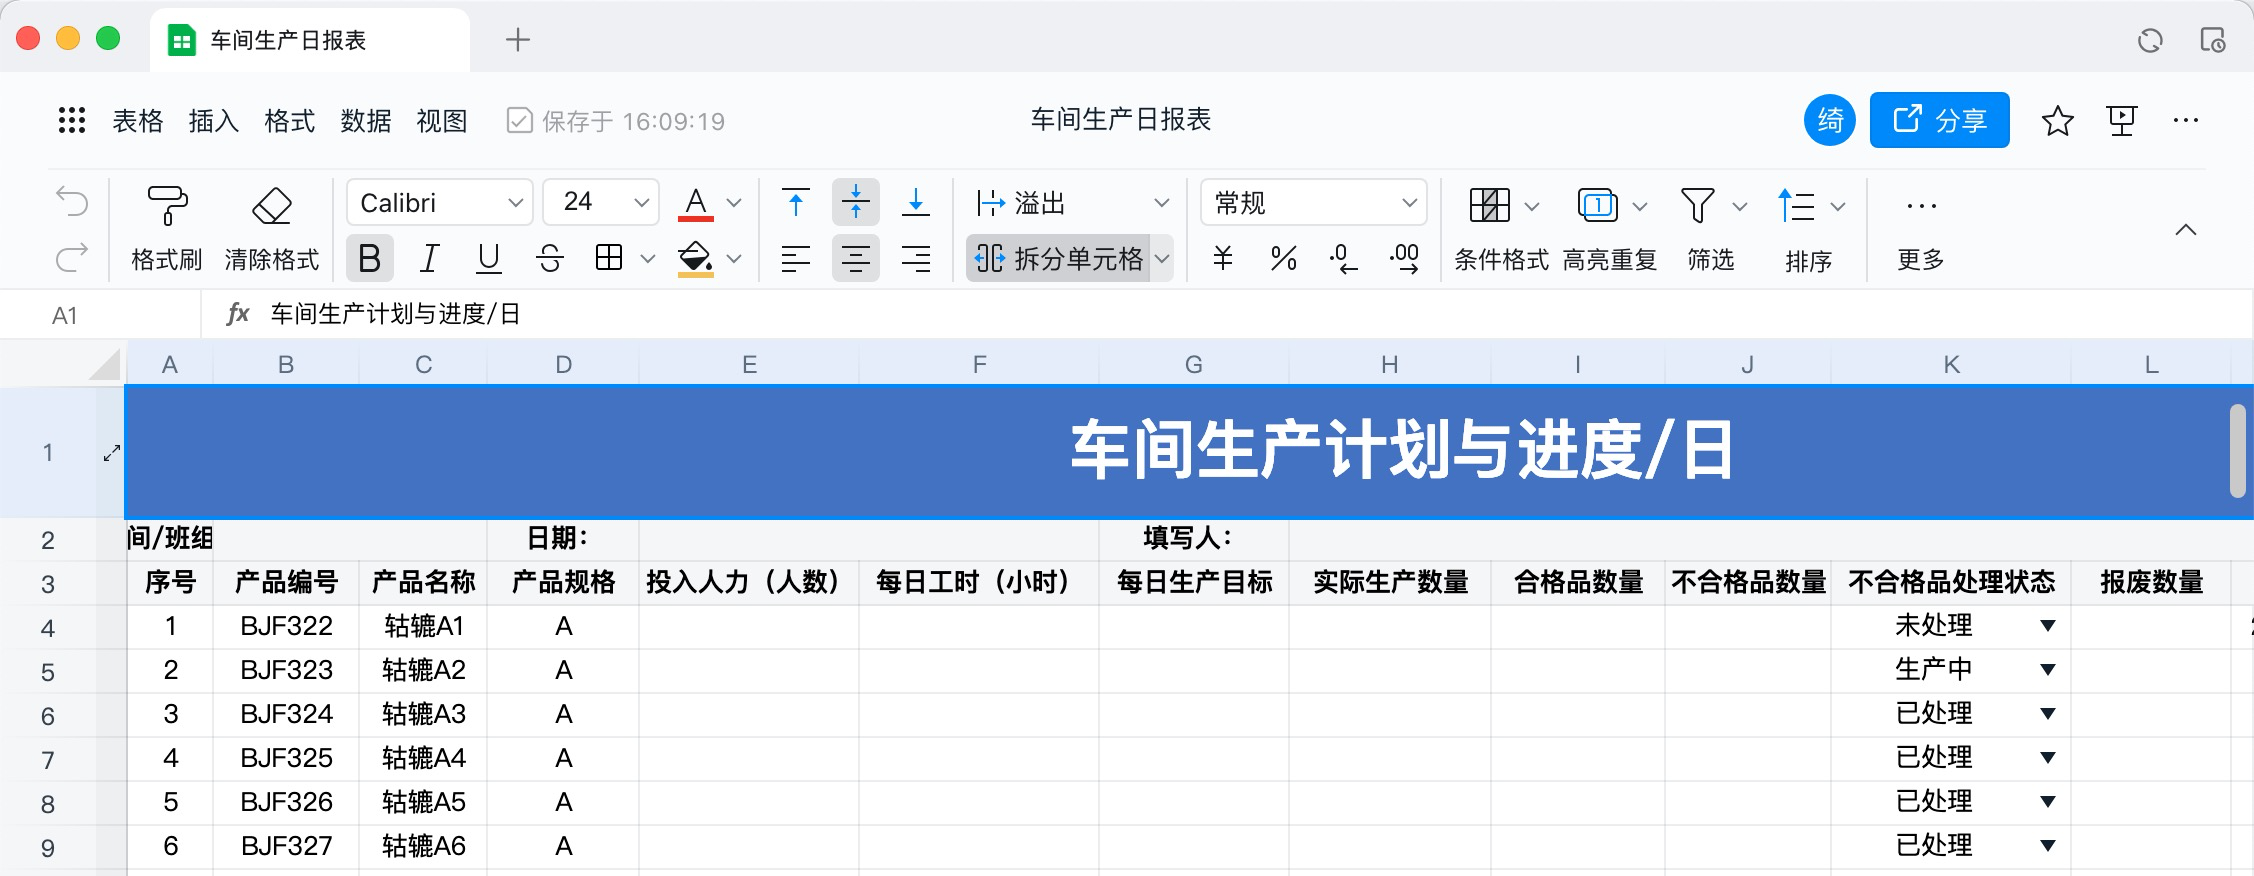The image size is (2254, 876).
Task: Click the sync refresh icon in the title bar
Action: click(x=2150, y=40)
